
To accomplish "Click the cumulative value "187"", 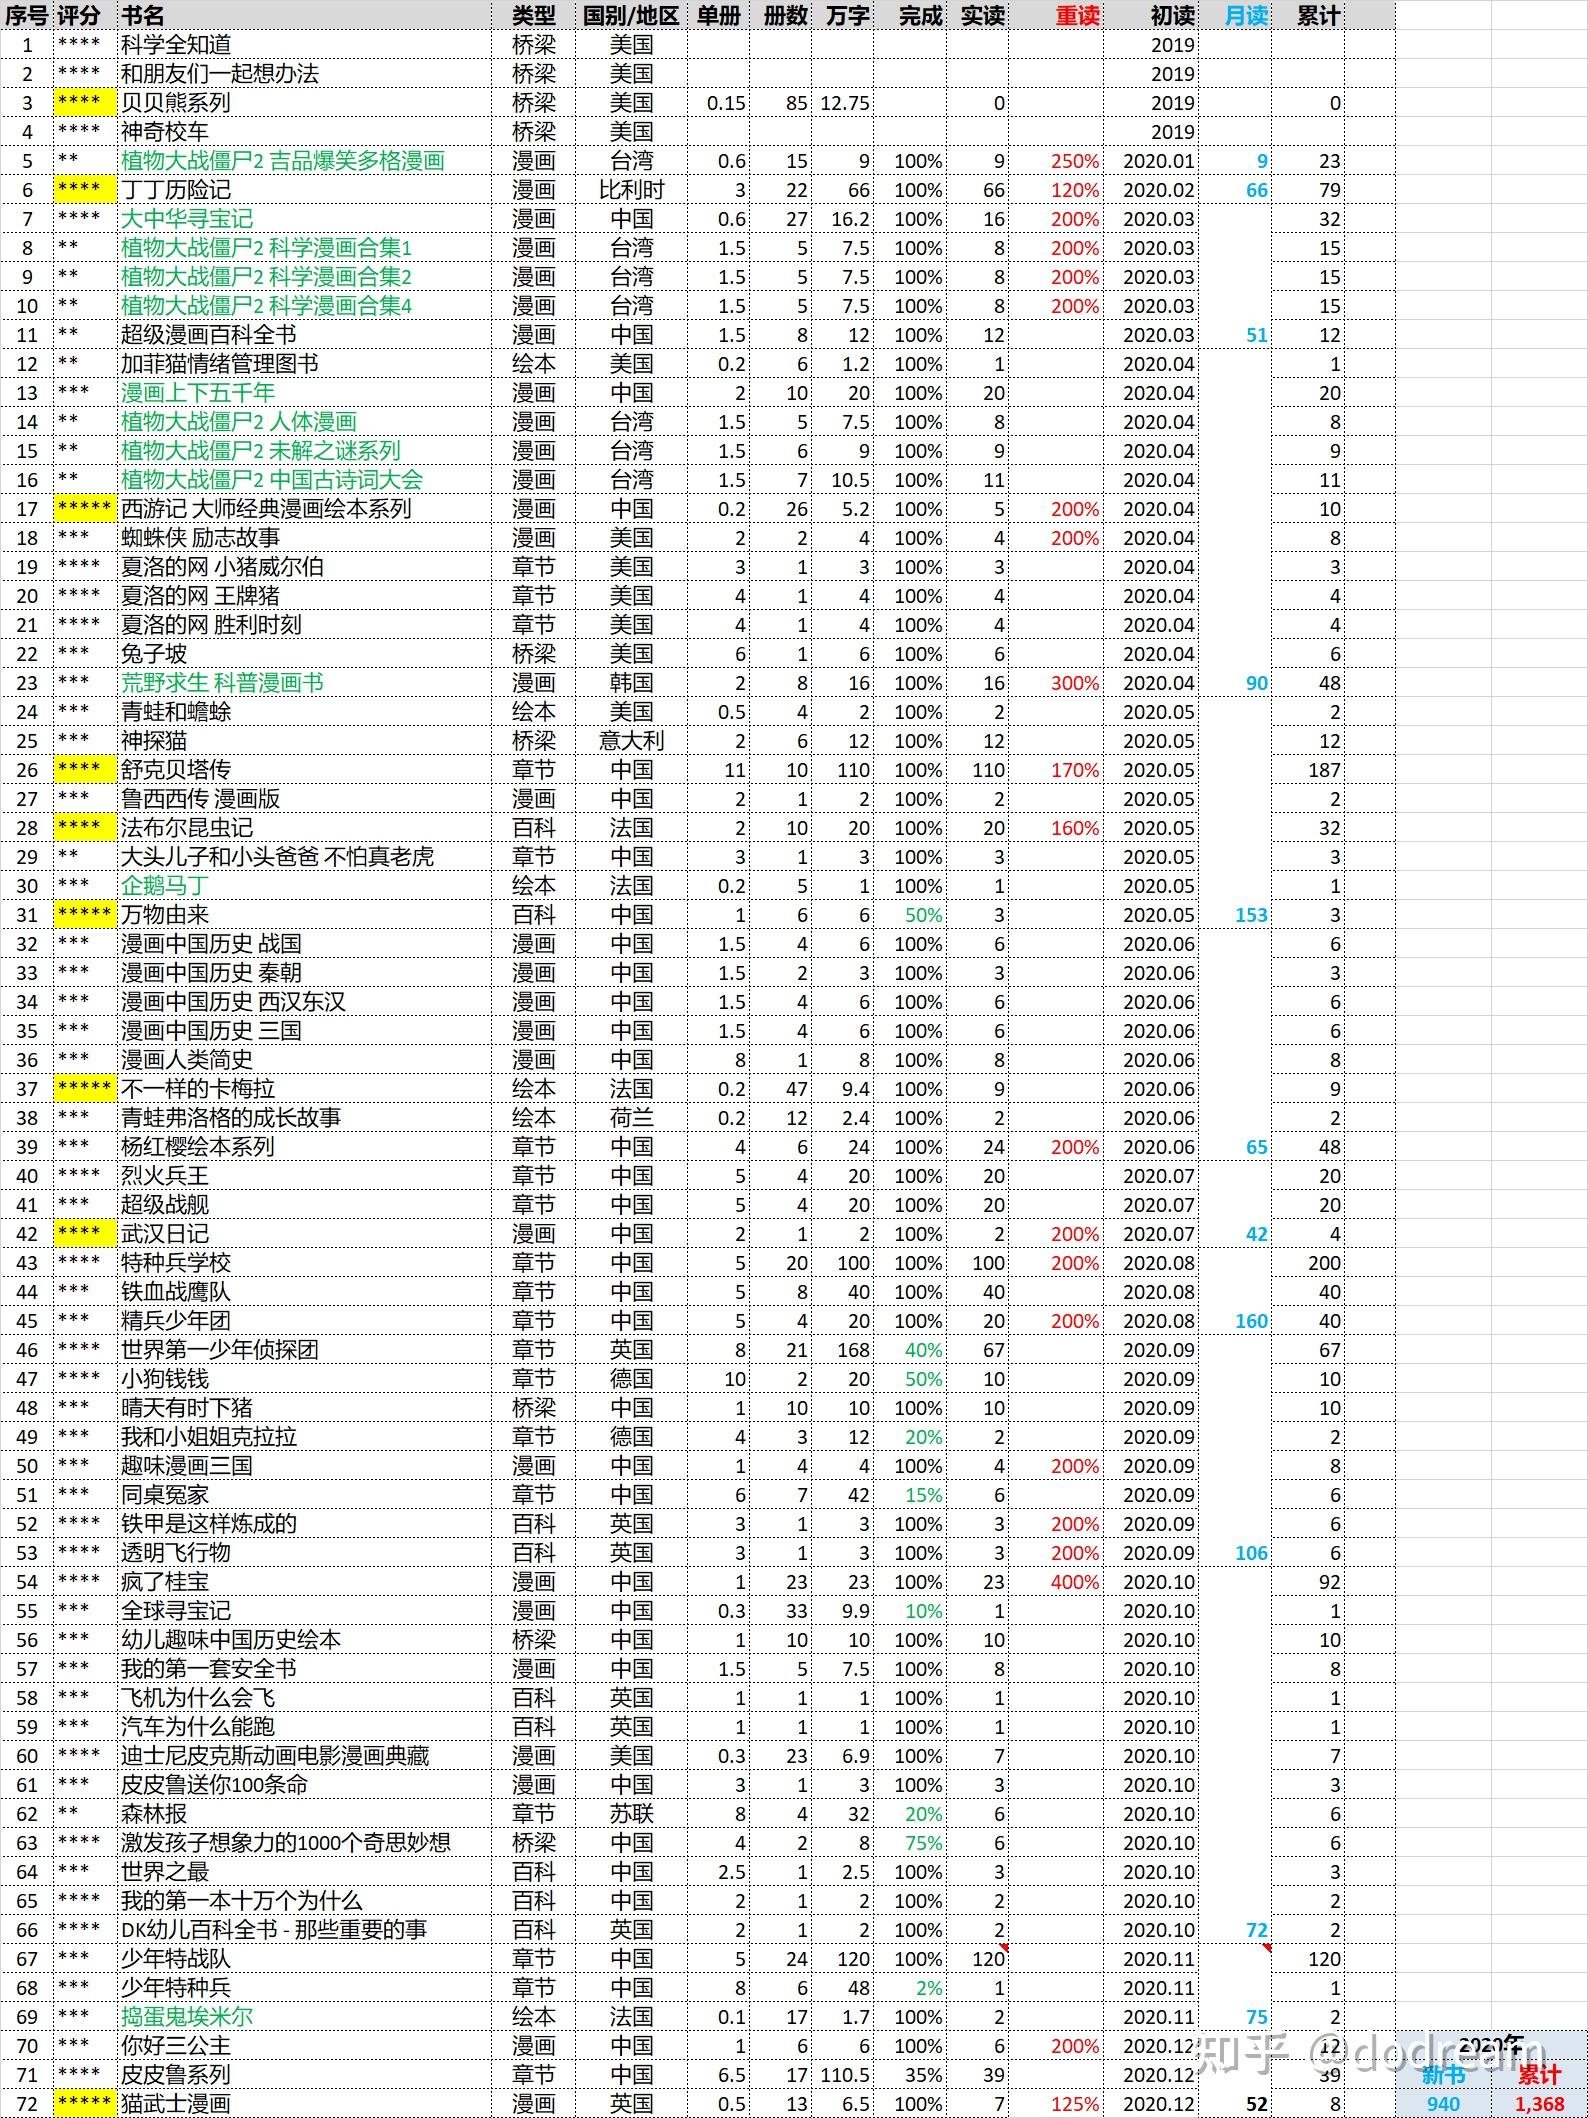I will point(1324,770).
